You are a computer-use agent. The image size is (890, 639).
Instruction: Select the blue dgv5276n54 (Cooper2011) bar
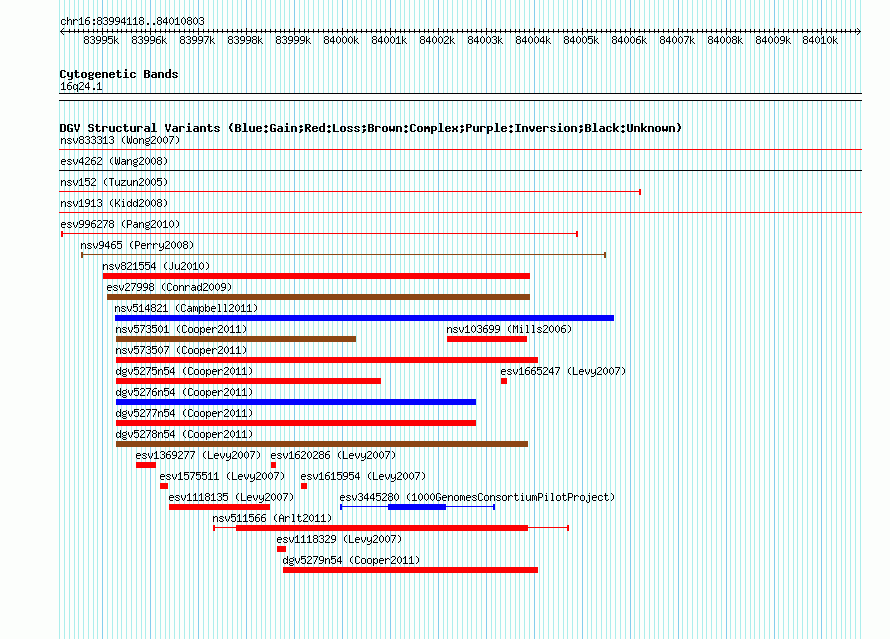(x=296, y=402)
